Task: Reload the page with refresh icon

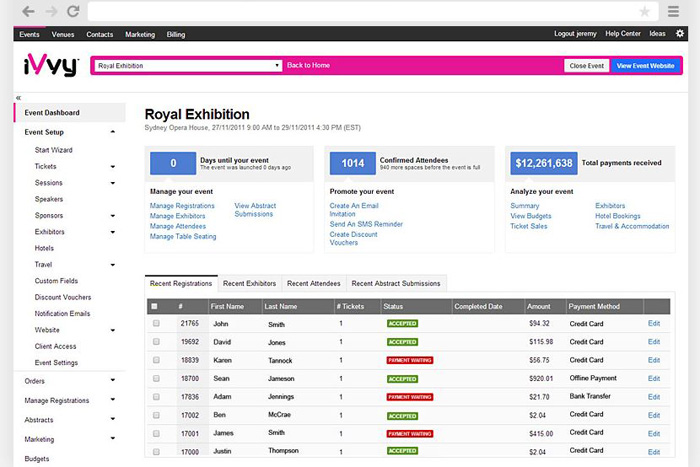Action: (x=73, y=11)
